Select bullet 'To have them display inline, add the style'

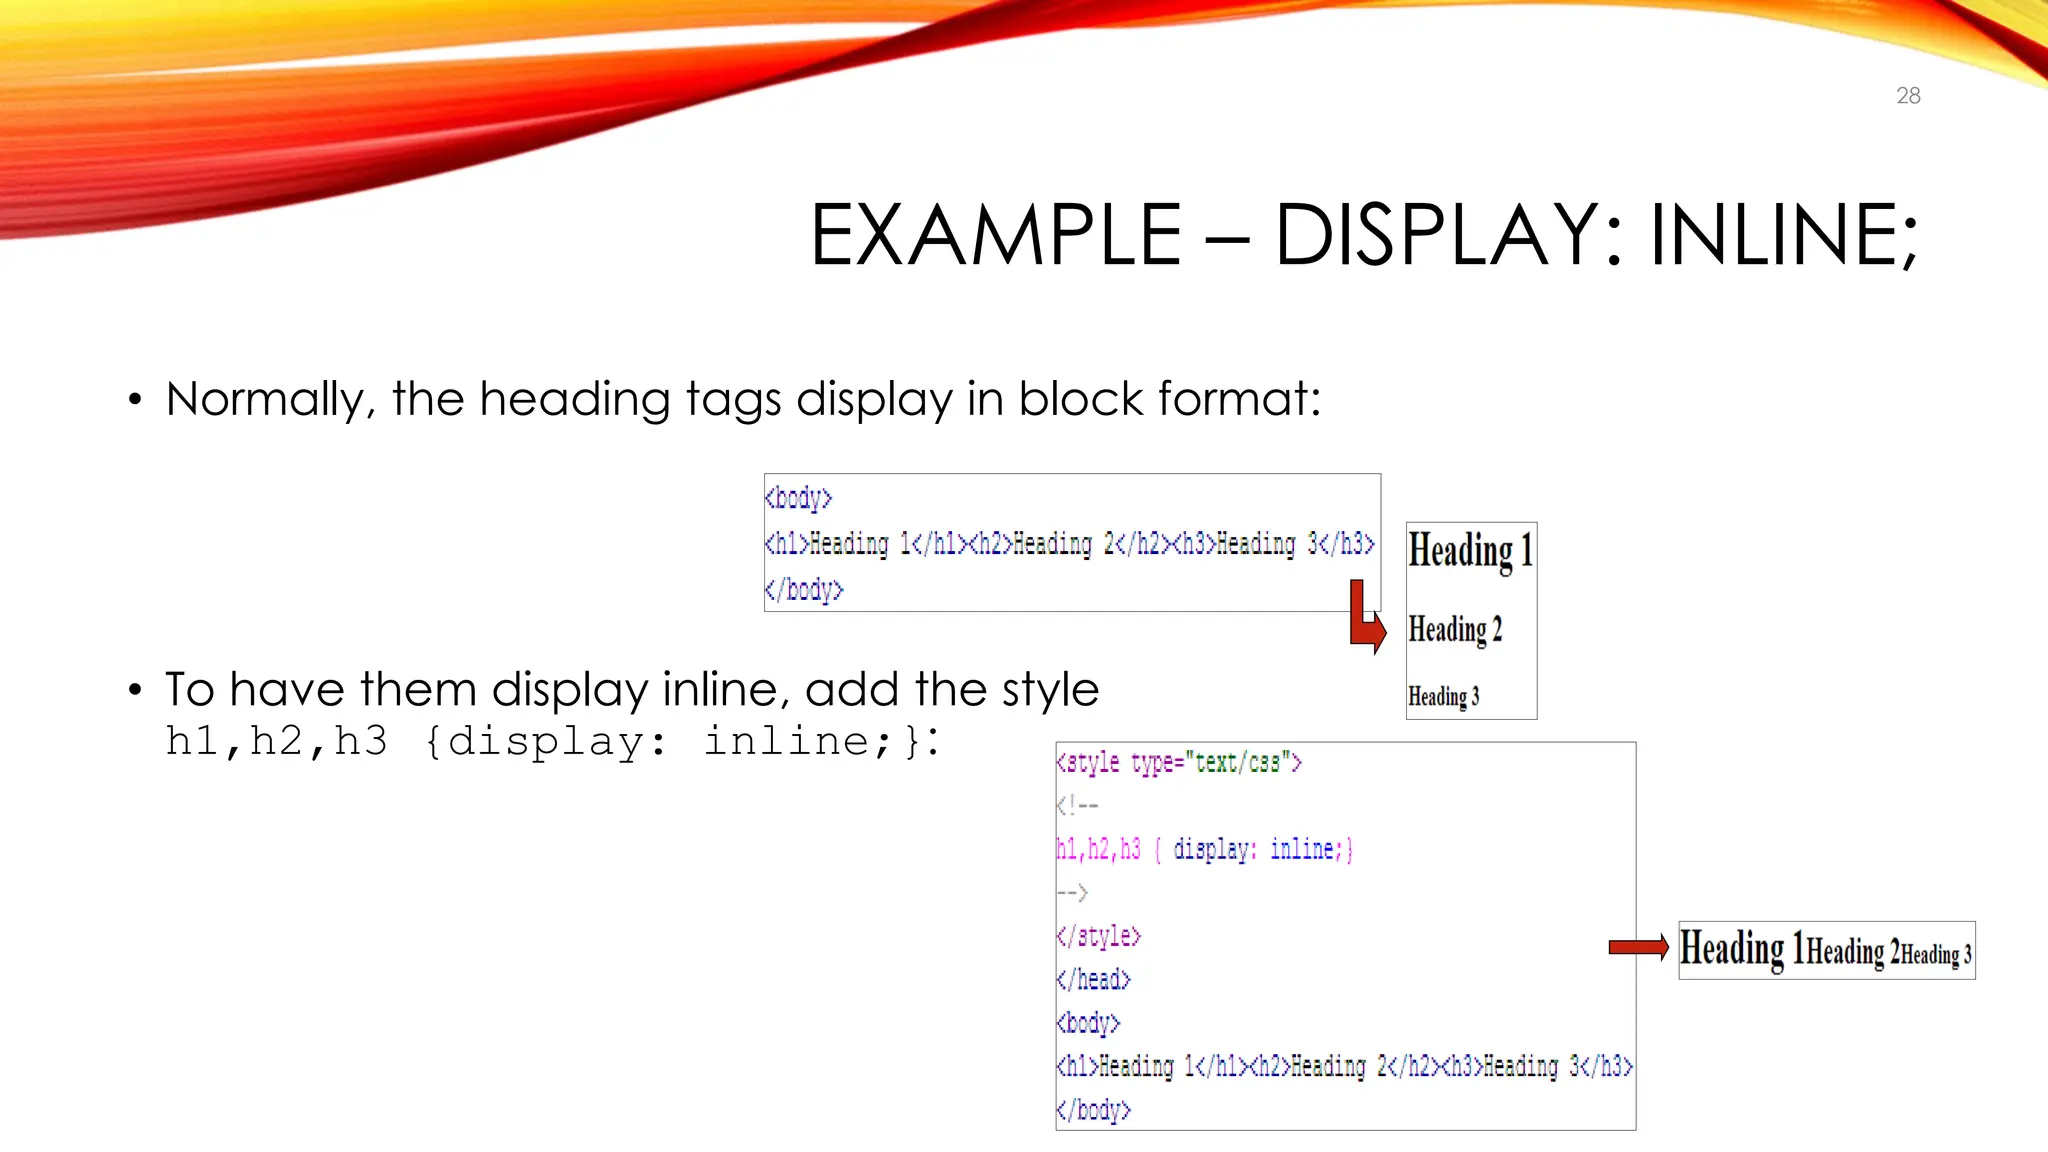click(x=632, y=689)
